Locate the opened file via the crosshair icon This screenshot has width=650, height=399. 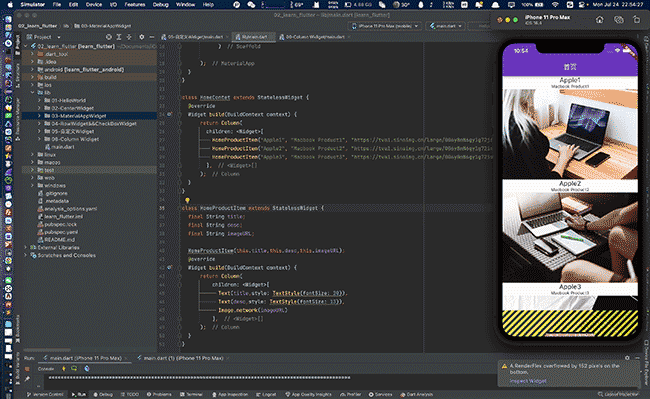point(109,37)
